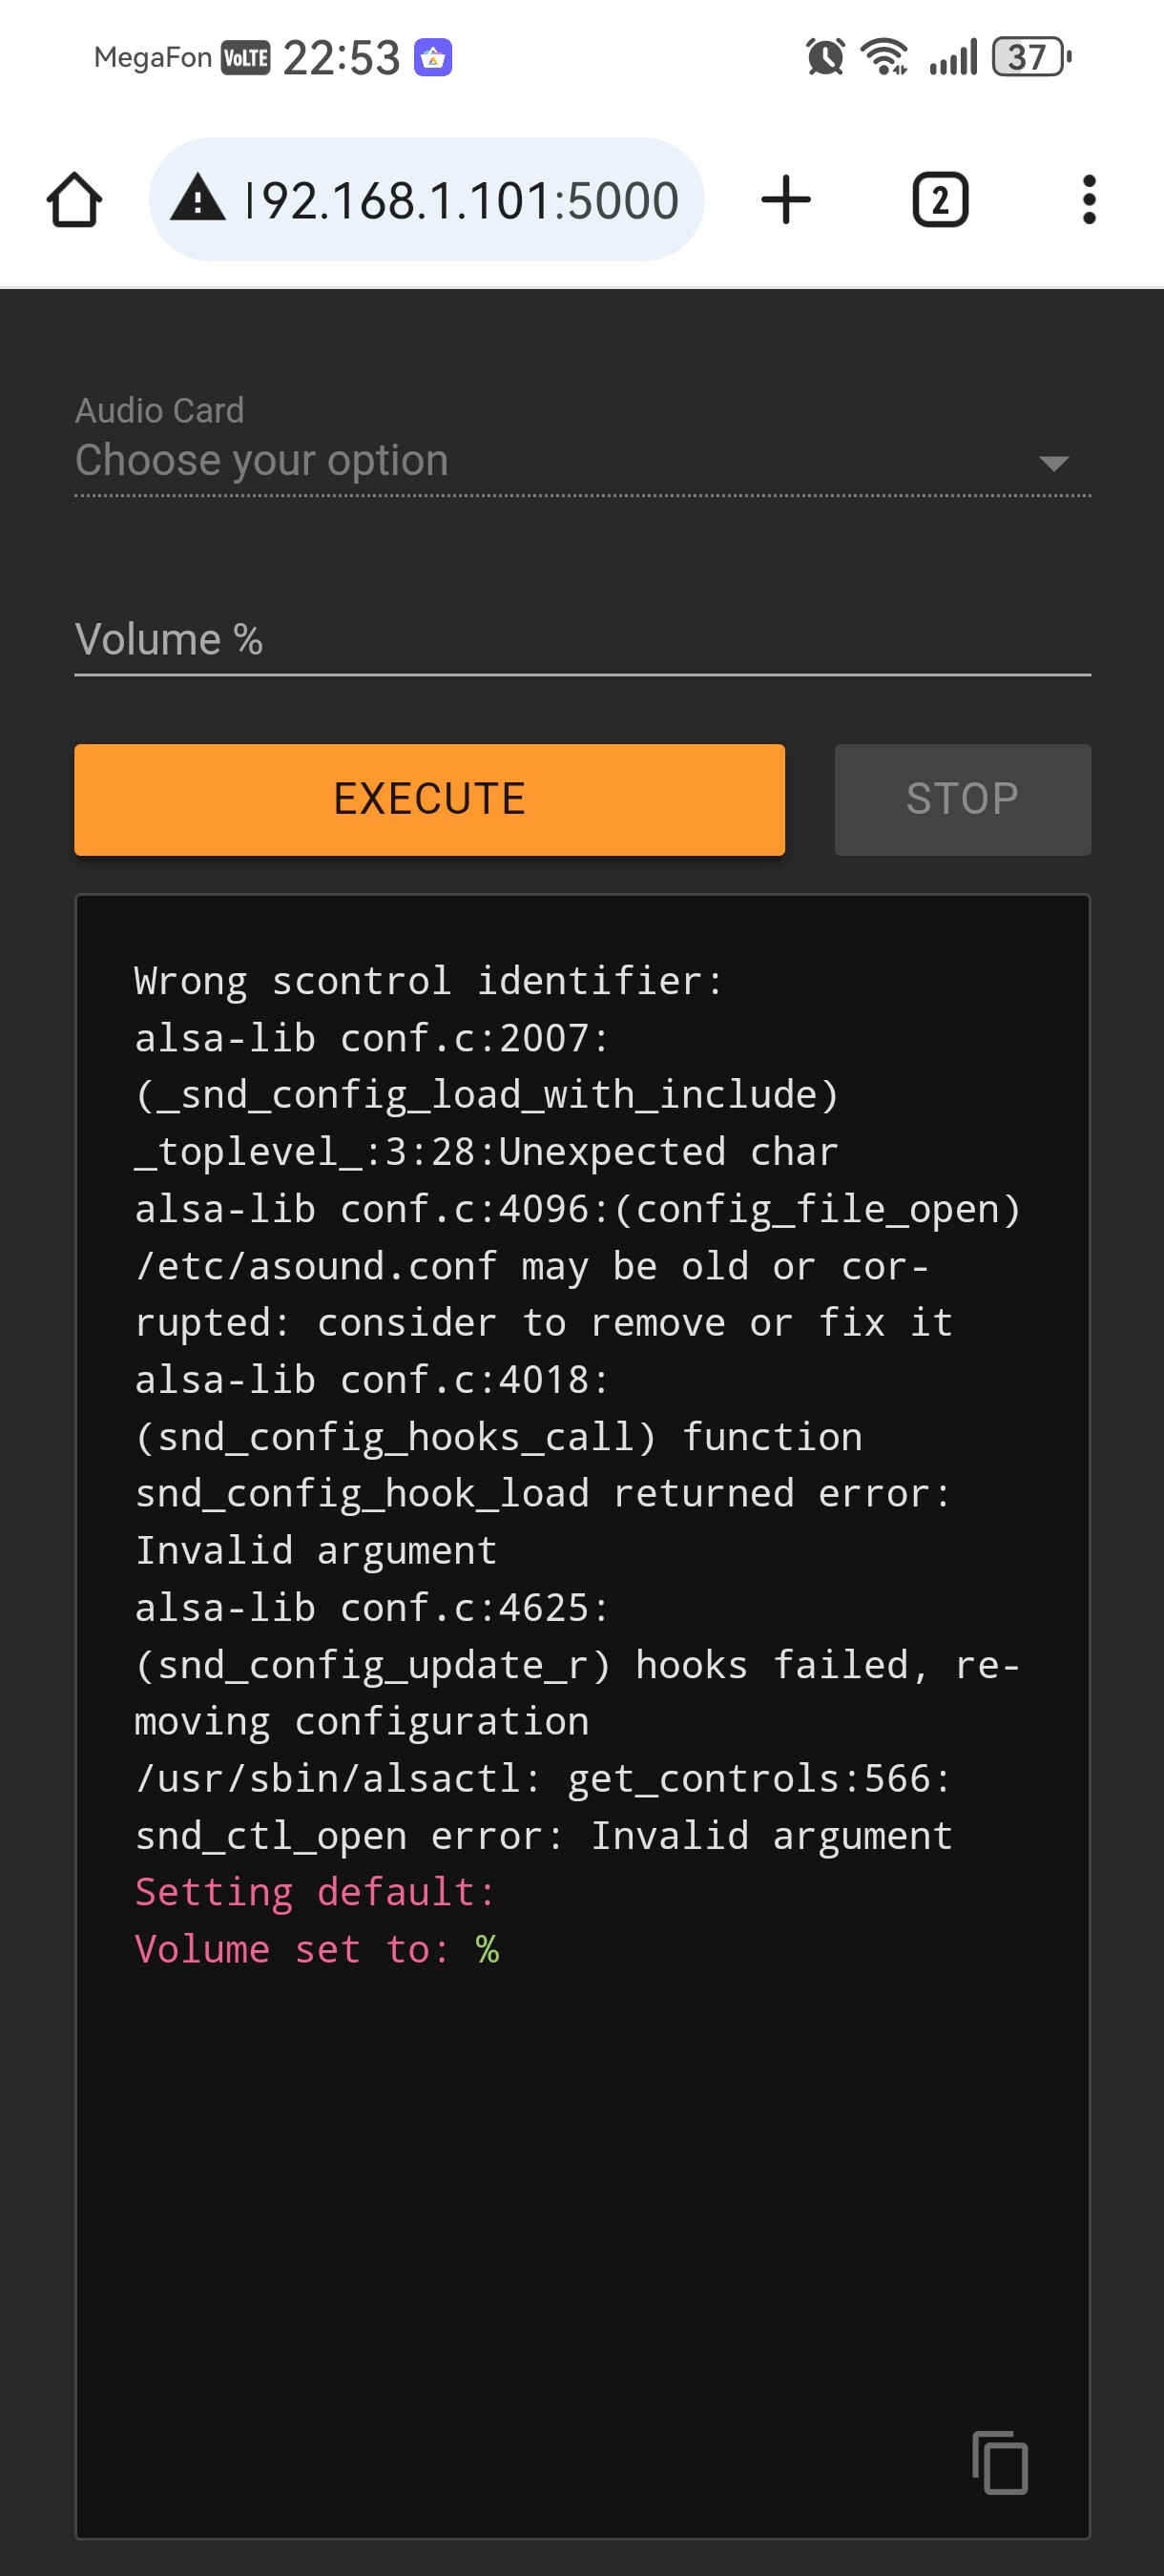Click inside the console output panel
Screen dimensions: 1164x2576
(x=582, y=2150)
